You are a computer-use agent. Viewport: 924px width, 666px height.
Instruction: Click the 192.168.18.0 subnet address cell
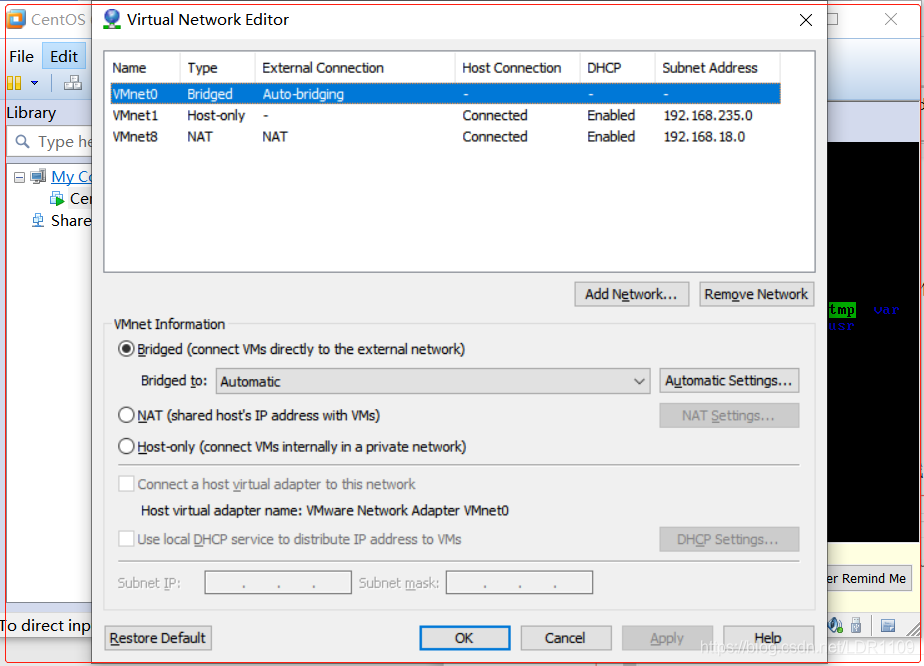point(704,137)
